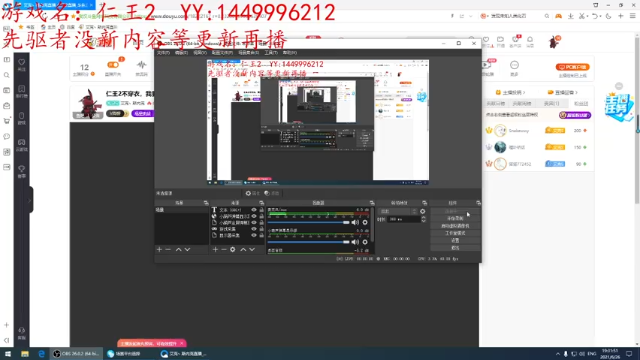Remove the selected scene with the minus icon
Viewport: 640px width, 360px height.
[x=168, y=249]
